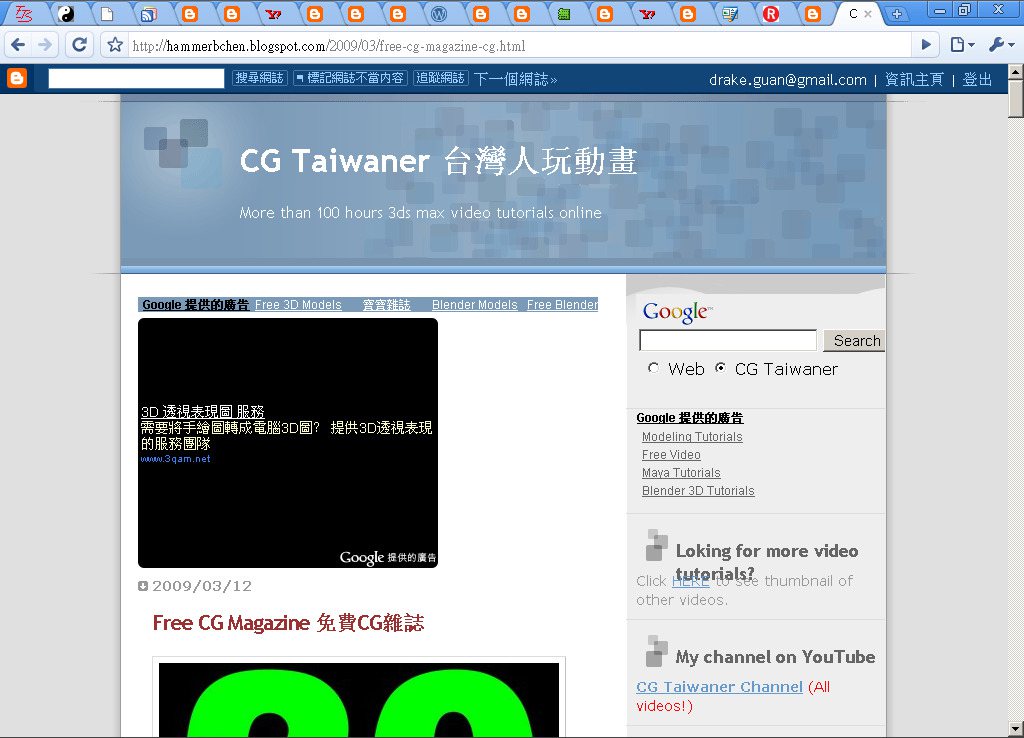This screenshot has height=738, width=1024.
Task: Focus the sidebar Google search box
Action: (x=728, y=340)
